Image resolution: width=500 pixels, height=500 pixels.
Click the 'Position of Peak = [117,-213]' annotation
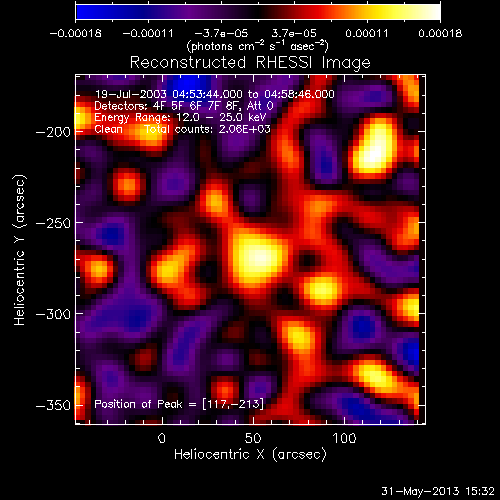pos(179,404)
